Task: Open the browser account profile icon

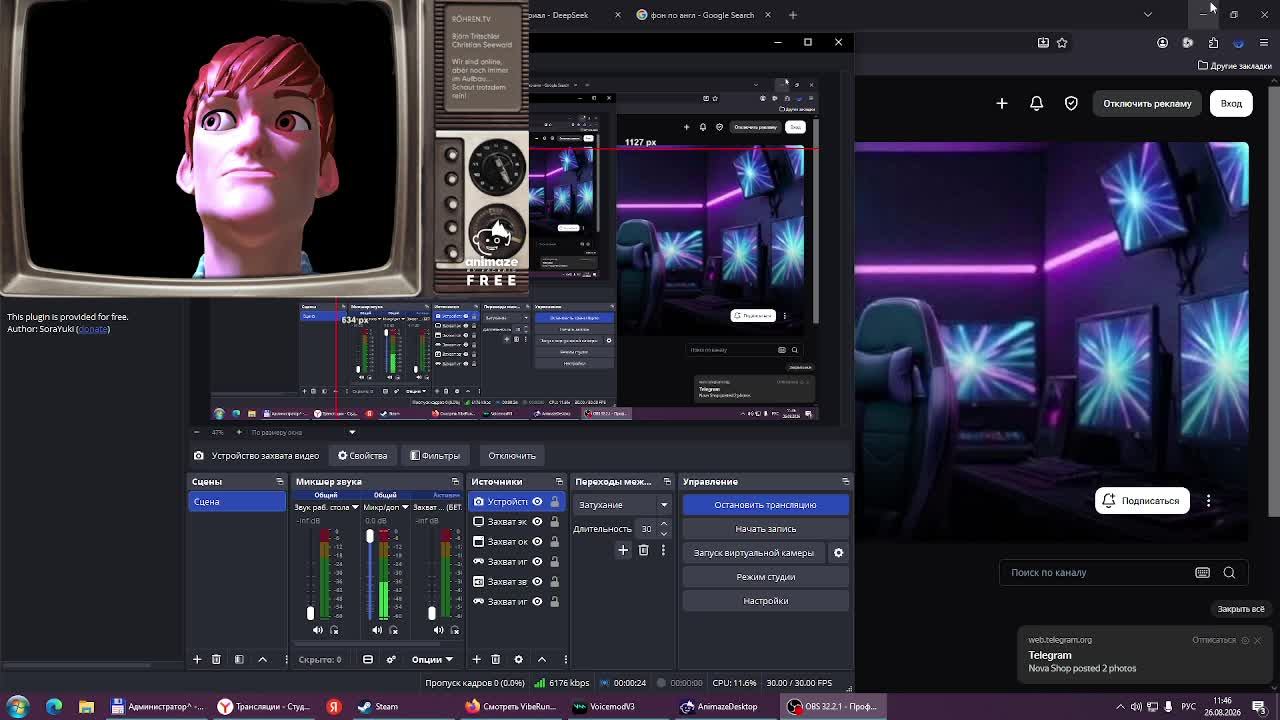Action: click(x=1162, y=42)
